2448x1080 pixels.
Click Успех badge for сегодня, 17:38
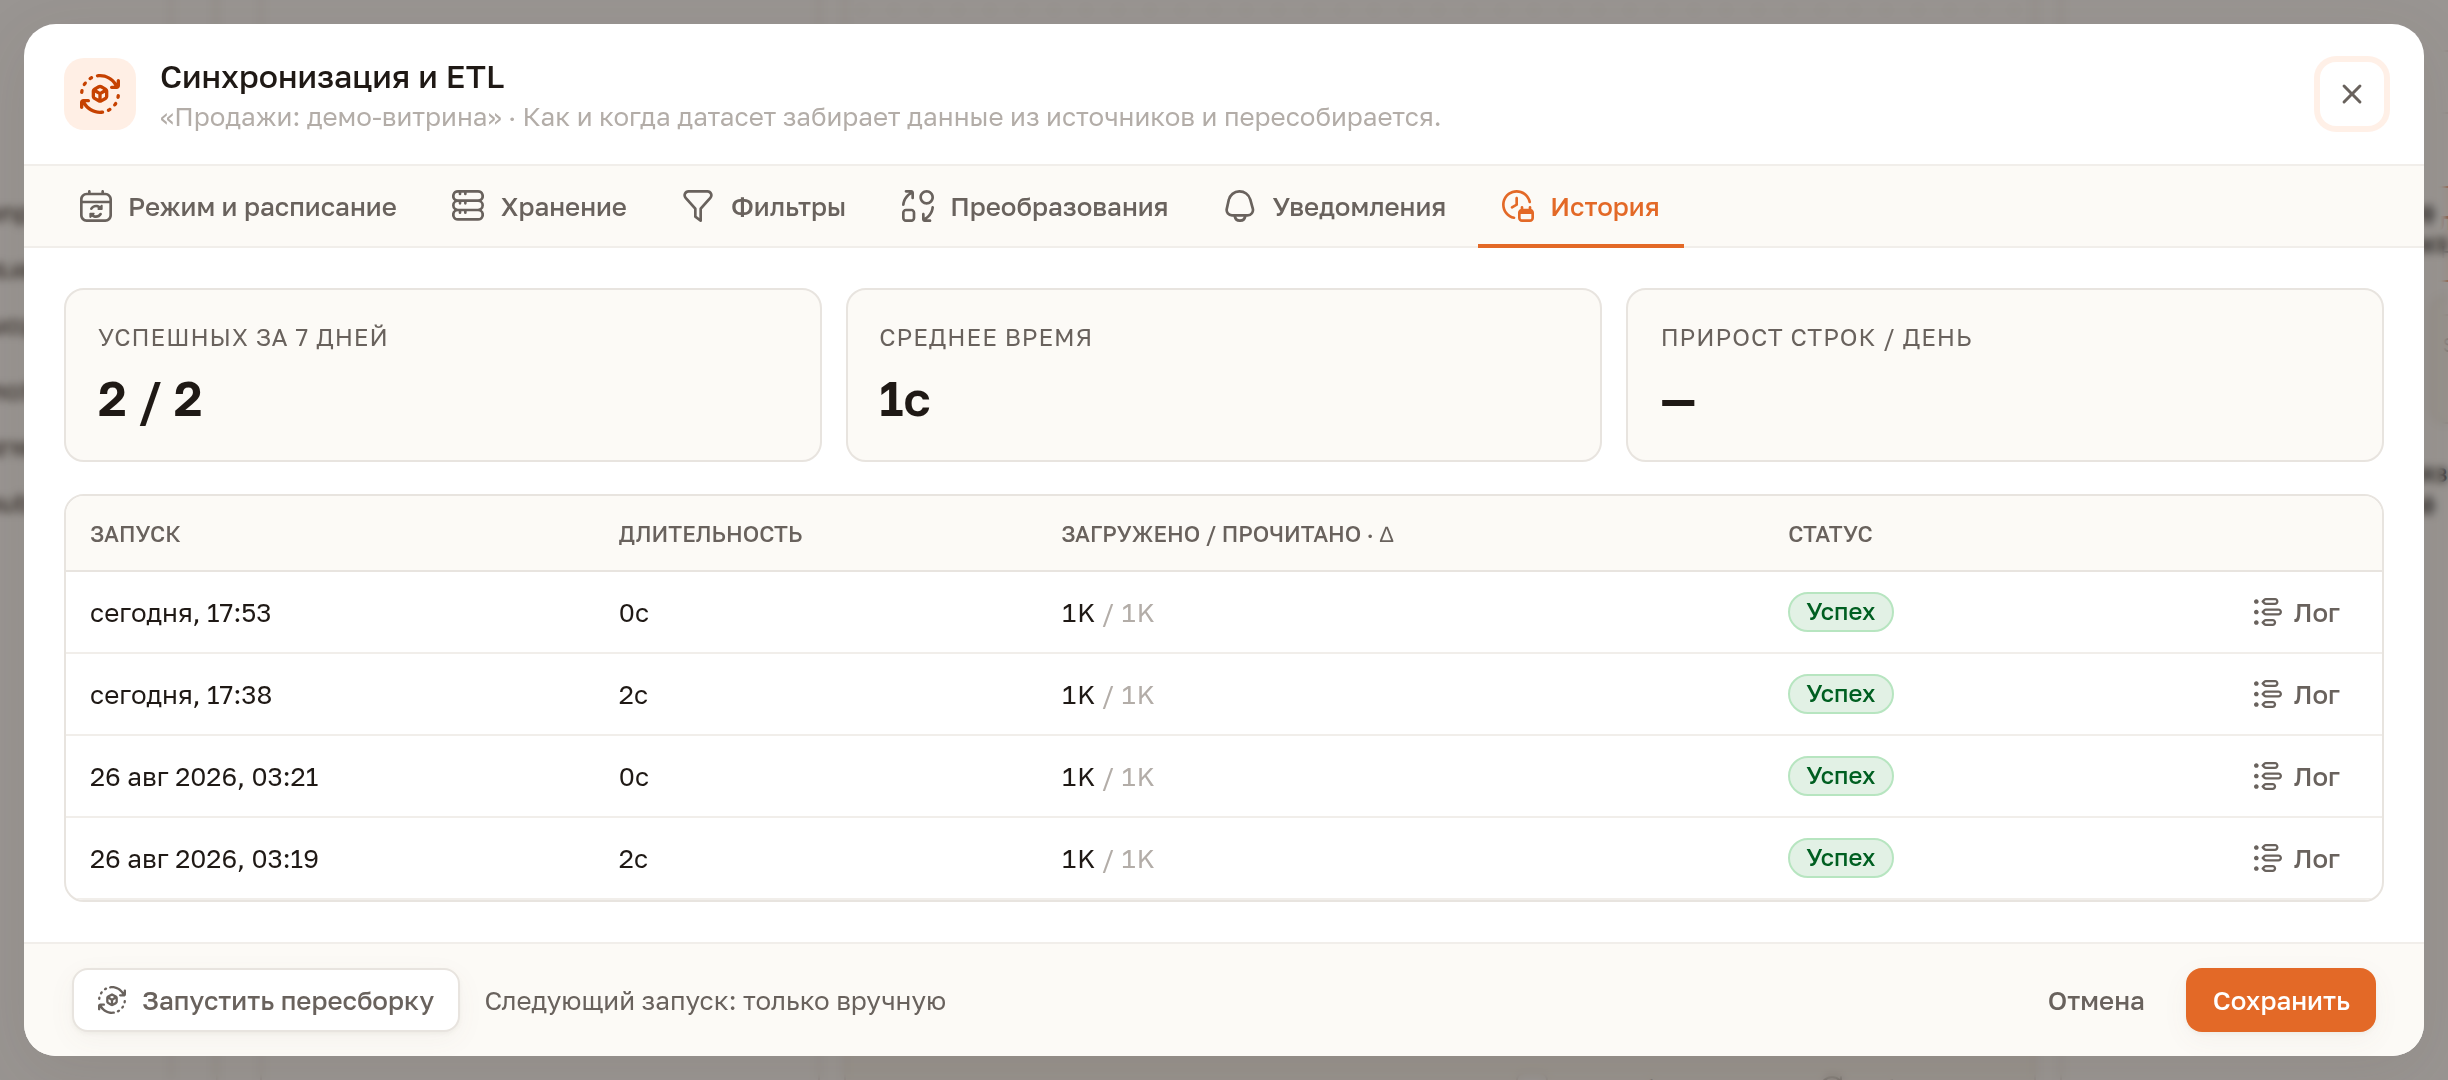pyautogui.click(x=1840, y=694)
